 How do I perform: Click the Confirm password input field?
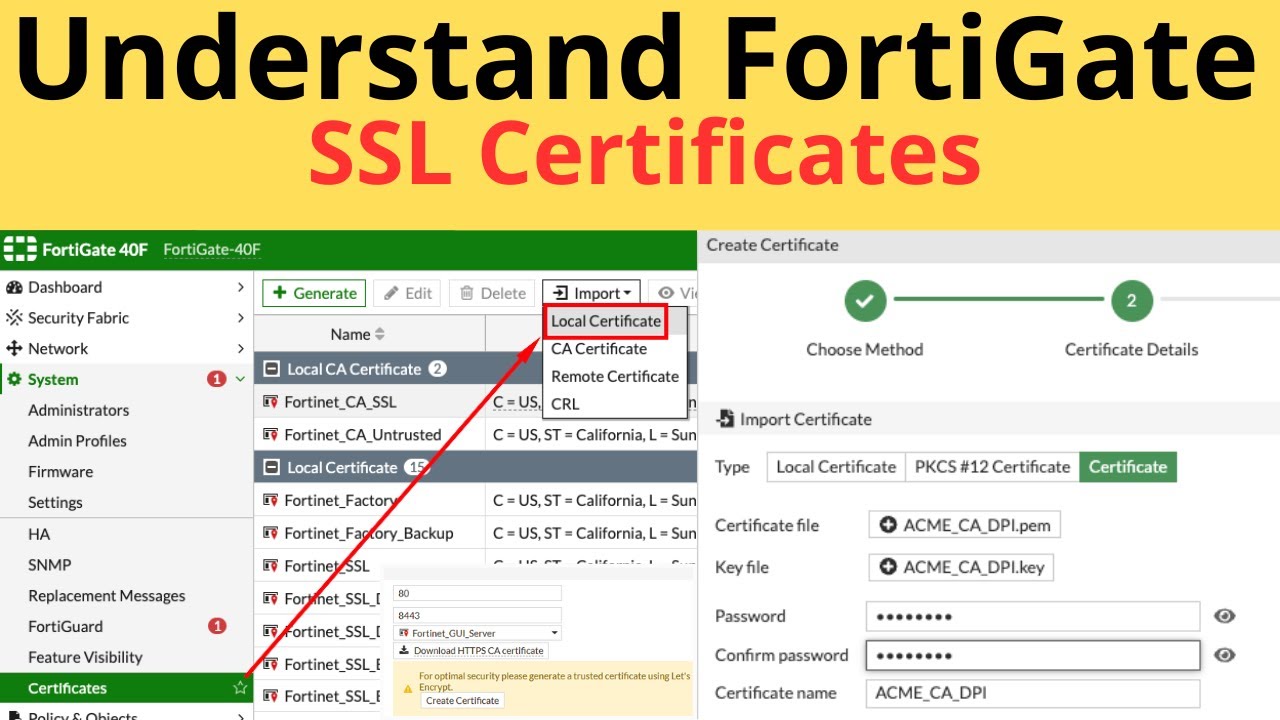[1033, 655]
